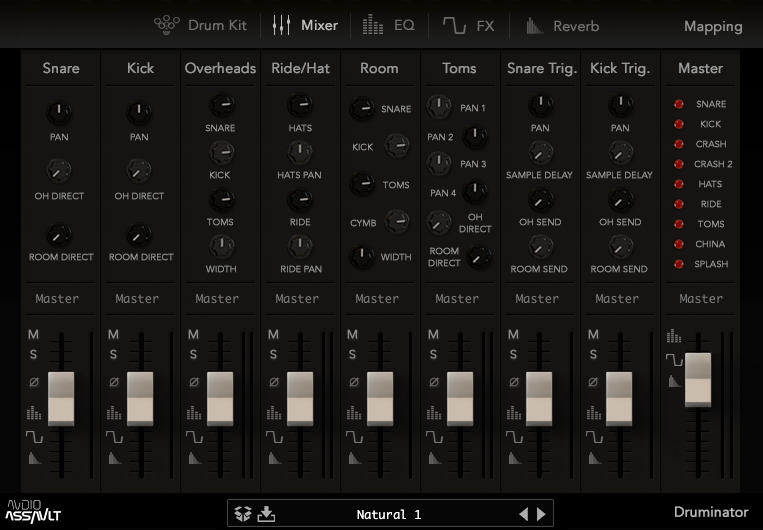Invert phase on the Kick channel
This screenshot has height=530, width=763.
tap(113, 382)
